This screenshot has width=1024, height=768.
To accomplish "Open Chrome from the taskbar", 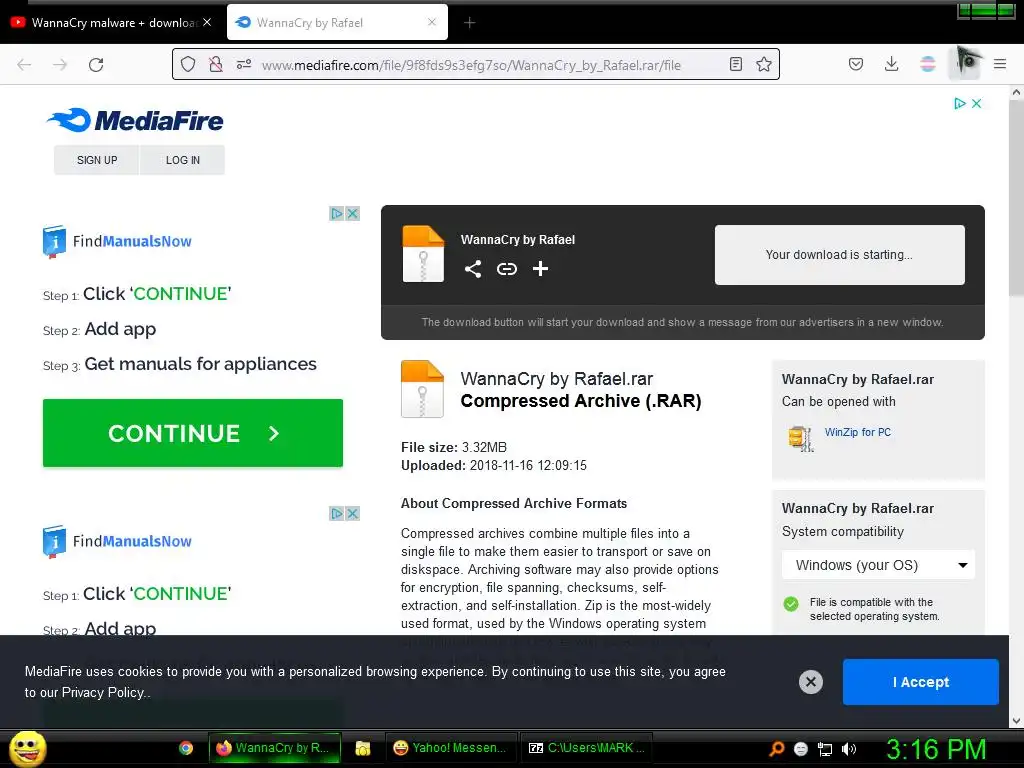I will [x=186, y=748].
